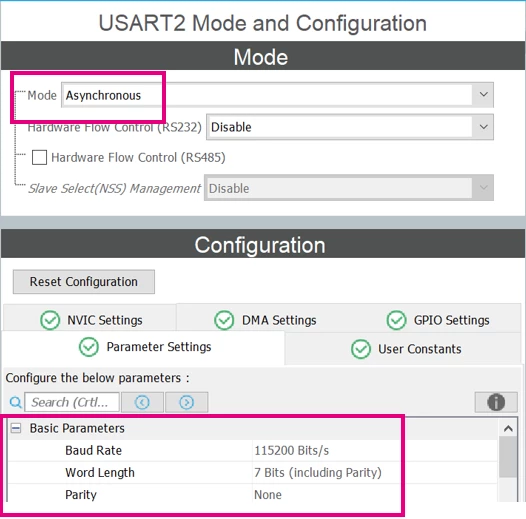Image resolution: width=526 pixels, height=519 pixels.
Task: Click the parameter search input field
Action: 72,402
